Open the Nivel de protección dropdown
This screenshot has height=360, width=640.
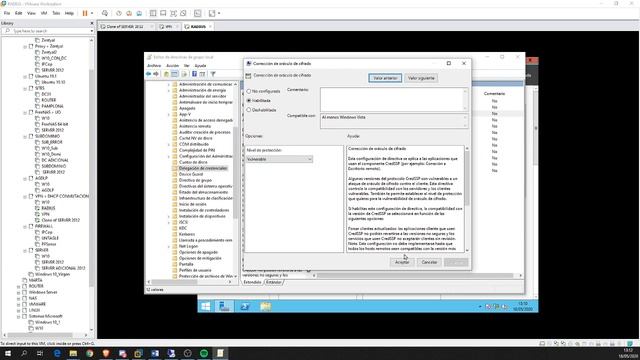[279, 159]
